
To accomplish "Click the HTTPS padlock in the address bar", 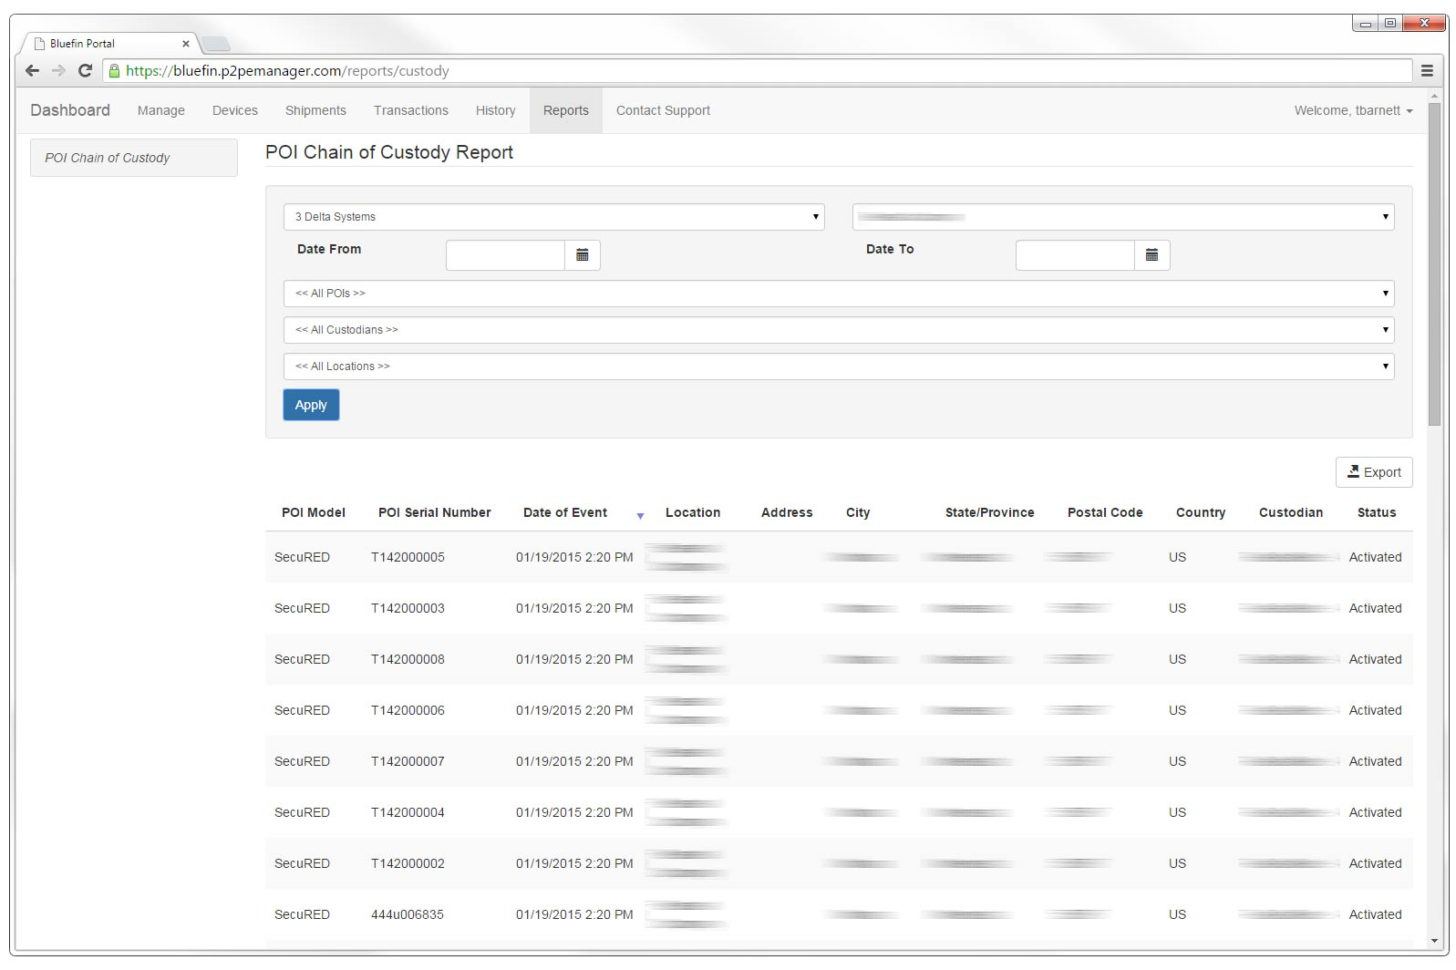I will click(118, 71).
